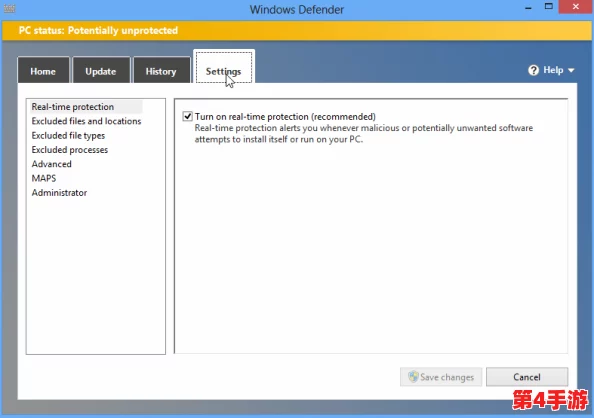Screen dimensions: 594x418
Task: Click the Cancel button
Action: (x=527, y=377)
